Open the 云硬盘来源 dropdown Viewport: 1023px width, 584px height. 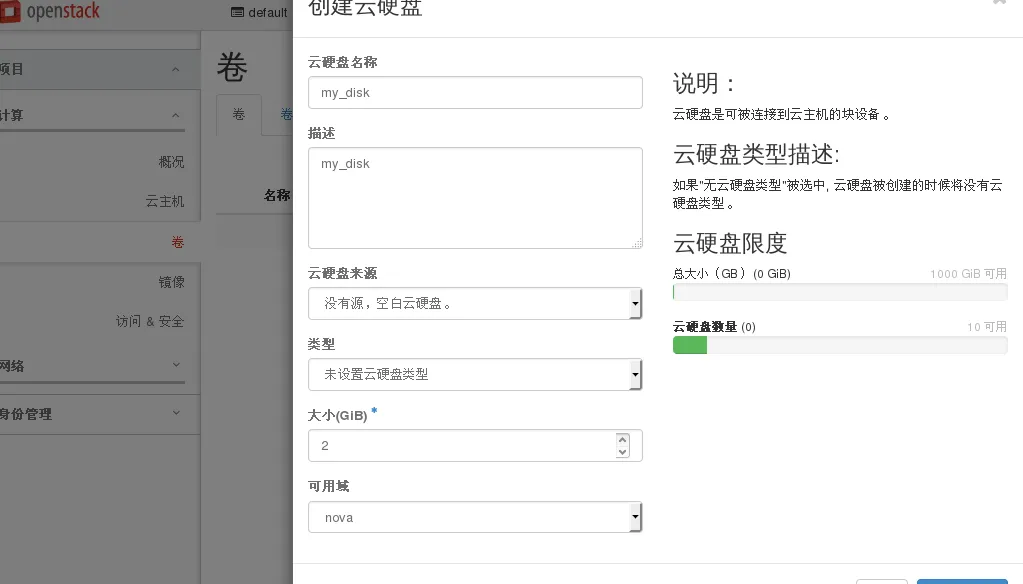(x=475, y=303)
